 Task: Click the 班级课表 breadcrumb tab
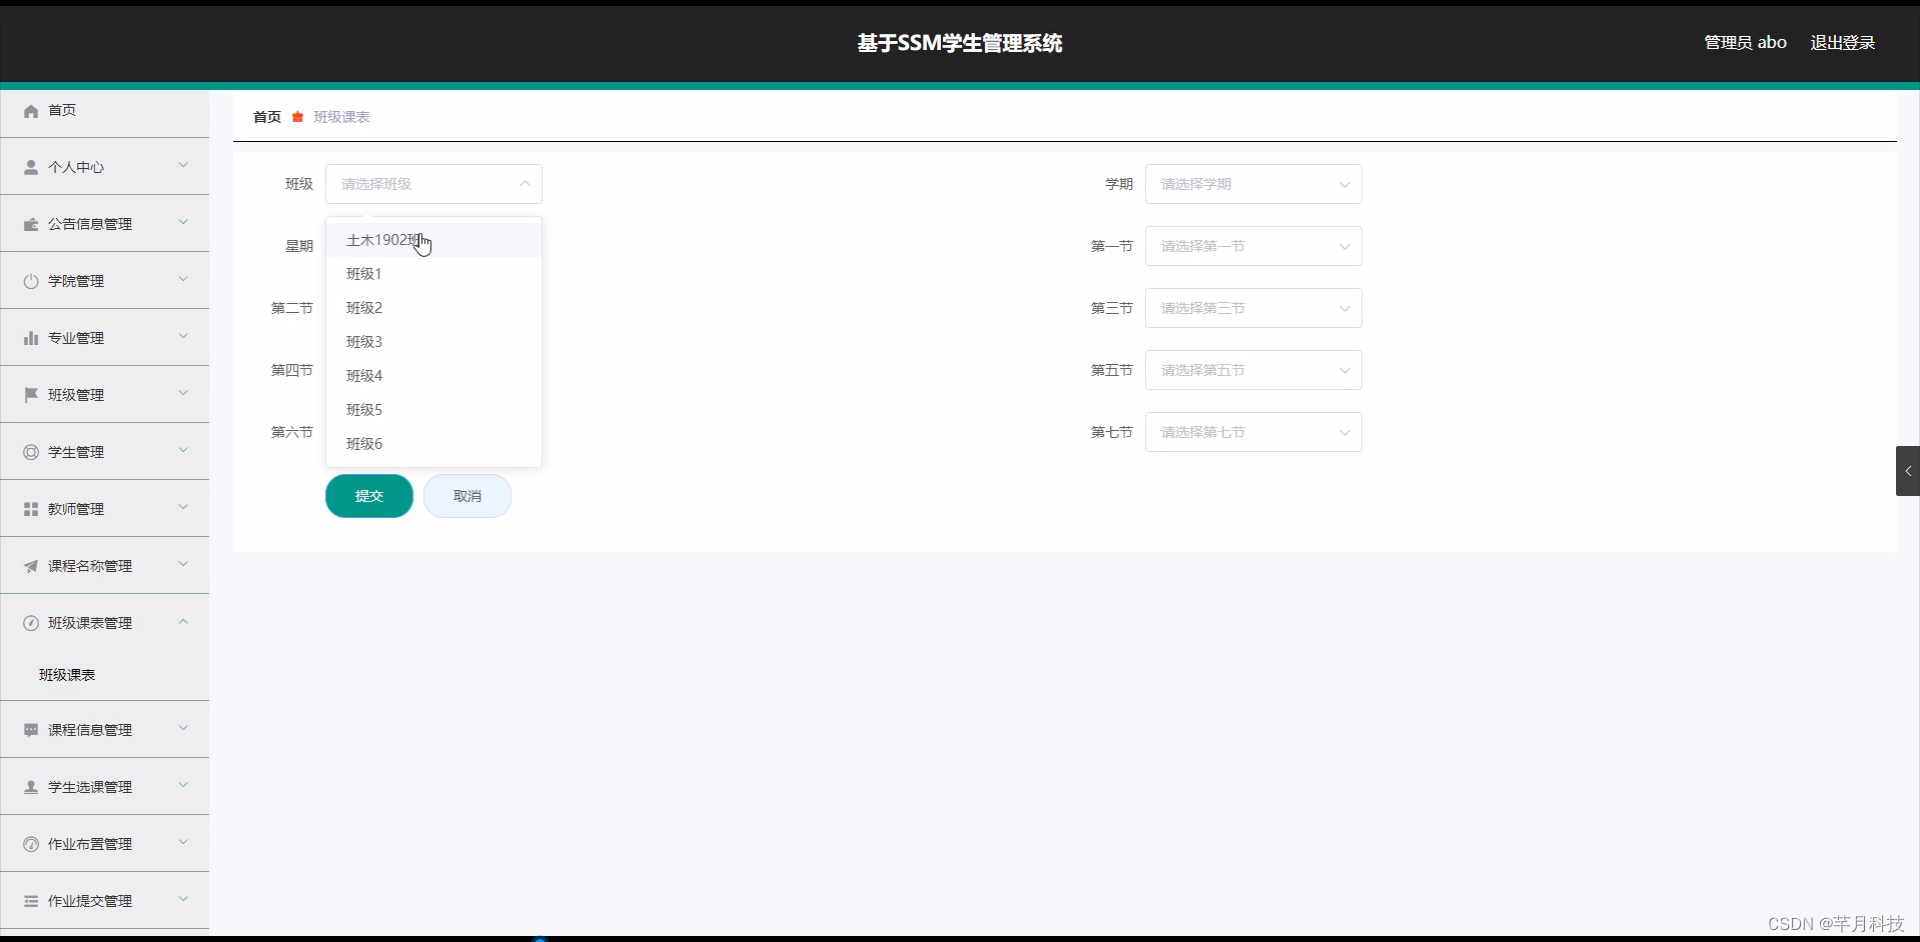pos(341,117)
